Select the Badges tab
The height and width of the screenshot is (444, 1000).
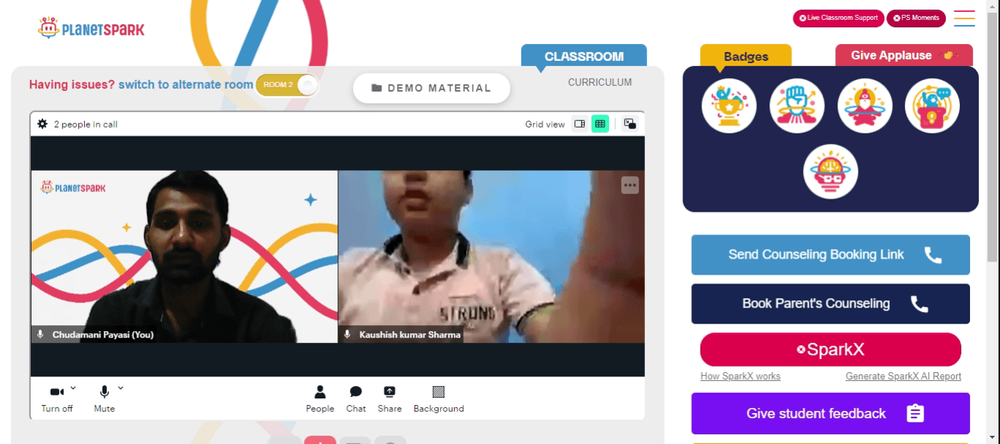(746, 56)
